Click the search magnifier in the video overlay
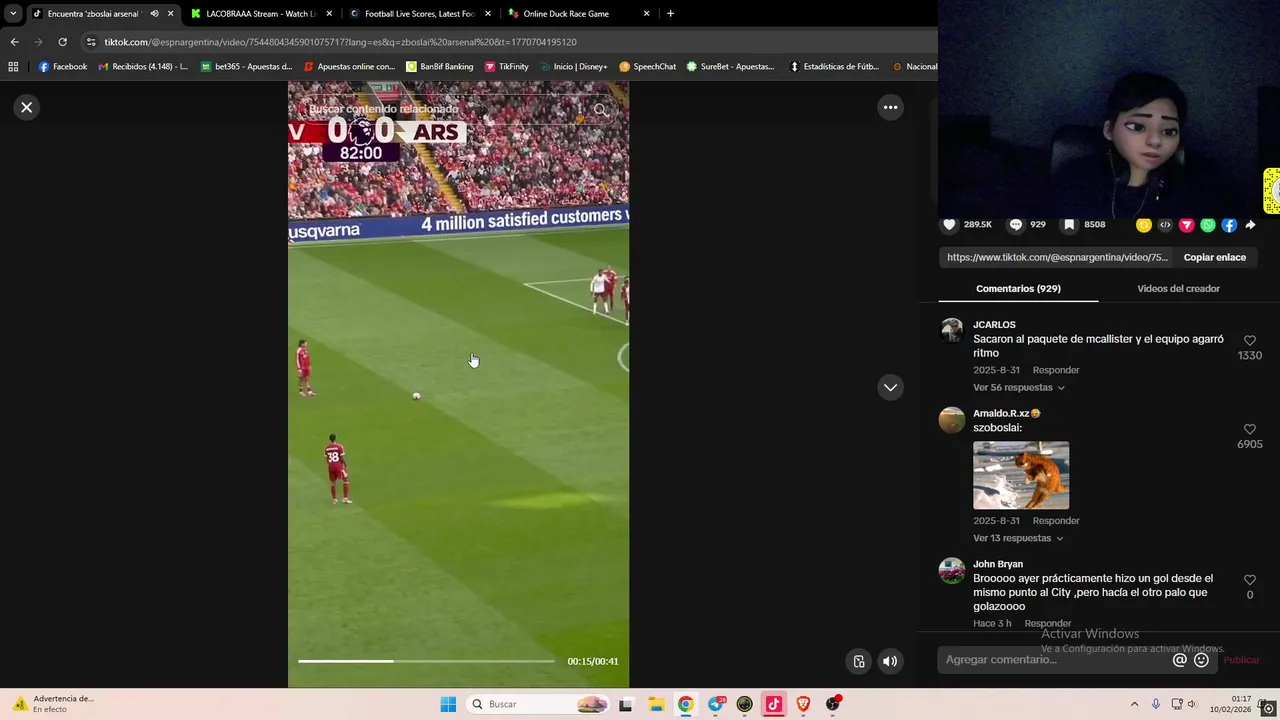The width and height of the screenshot is (1280, 720). tap(600, 110)
